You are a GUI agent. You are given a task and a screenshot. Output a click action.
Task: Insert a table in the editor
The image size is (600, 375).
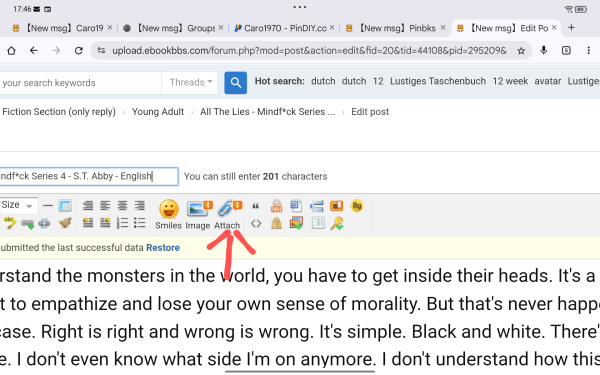(x=65, y=206)
